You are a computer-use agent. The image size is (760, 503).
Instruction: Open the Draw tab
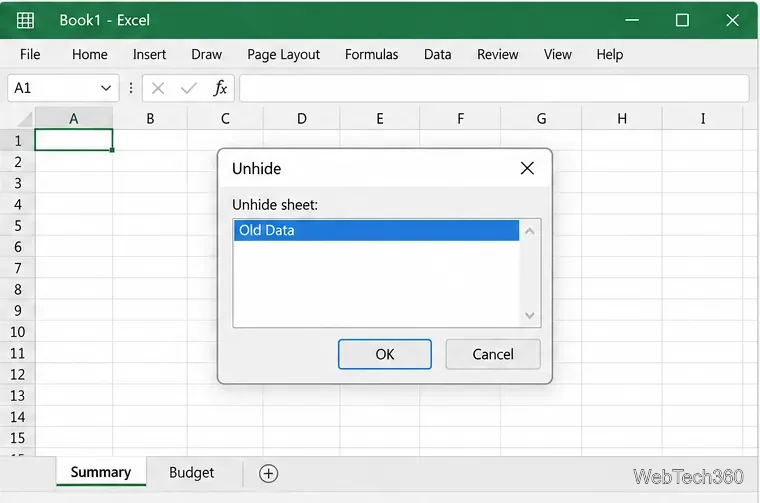(x=206, y=54)
